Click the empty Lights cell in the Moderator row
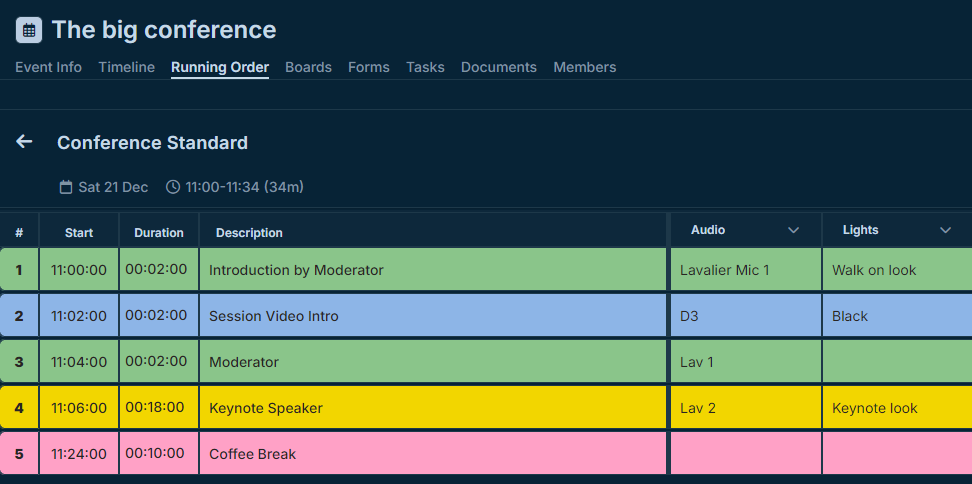 click(897, 362)
